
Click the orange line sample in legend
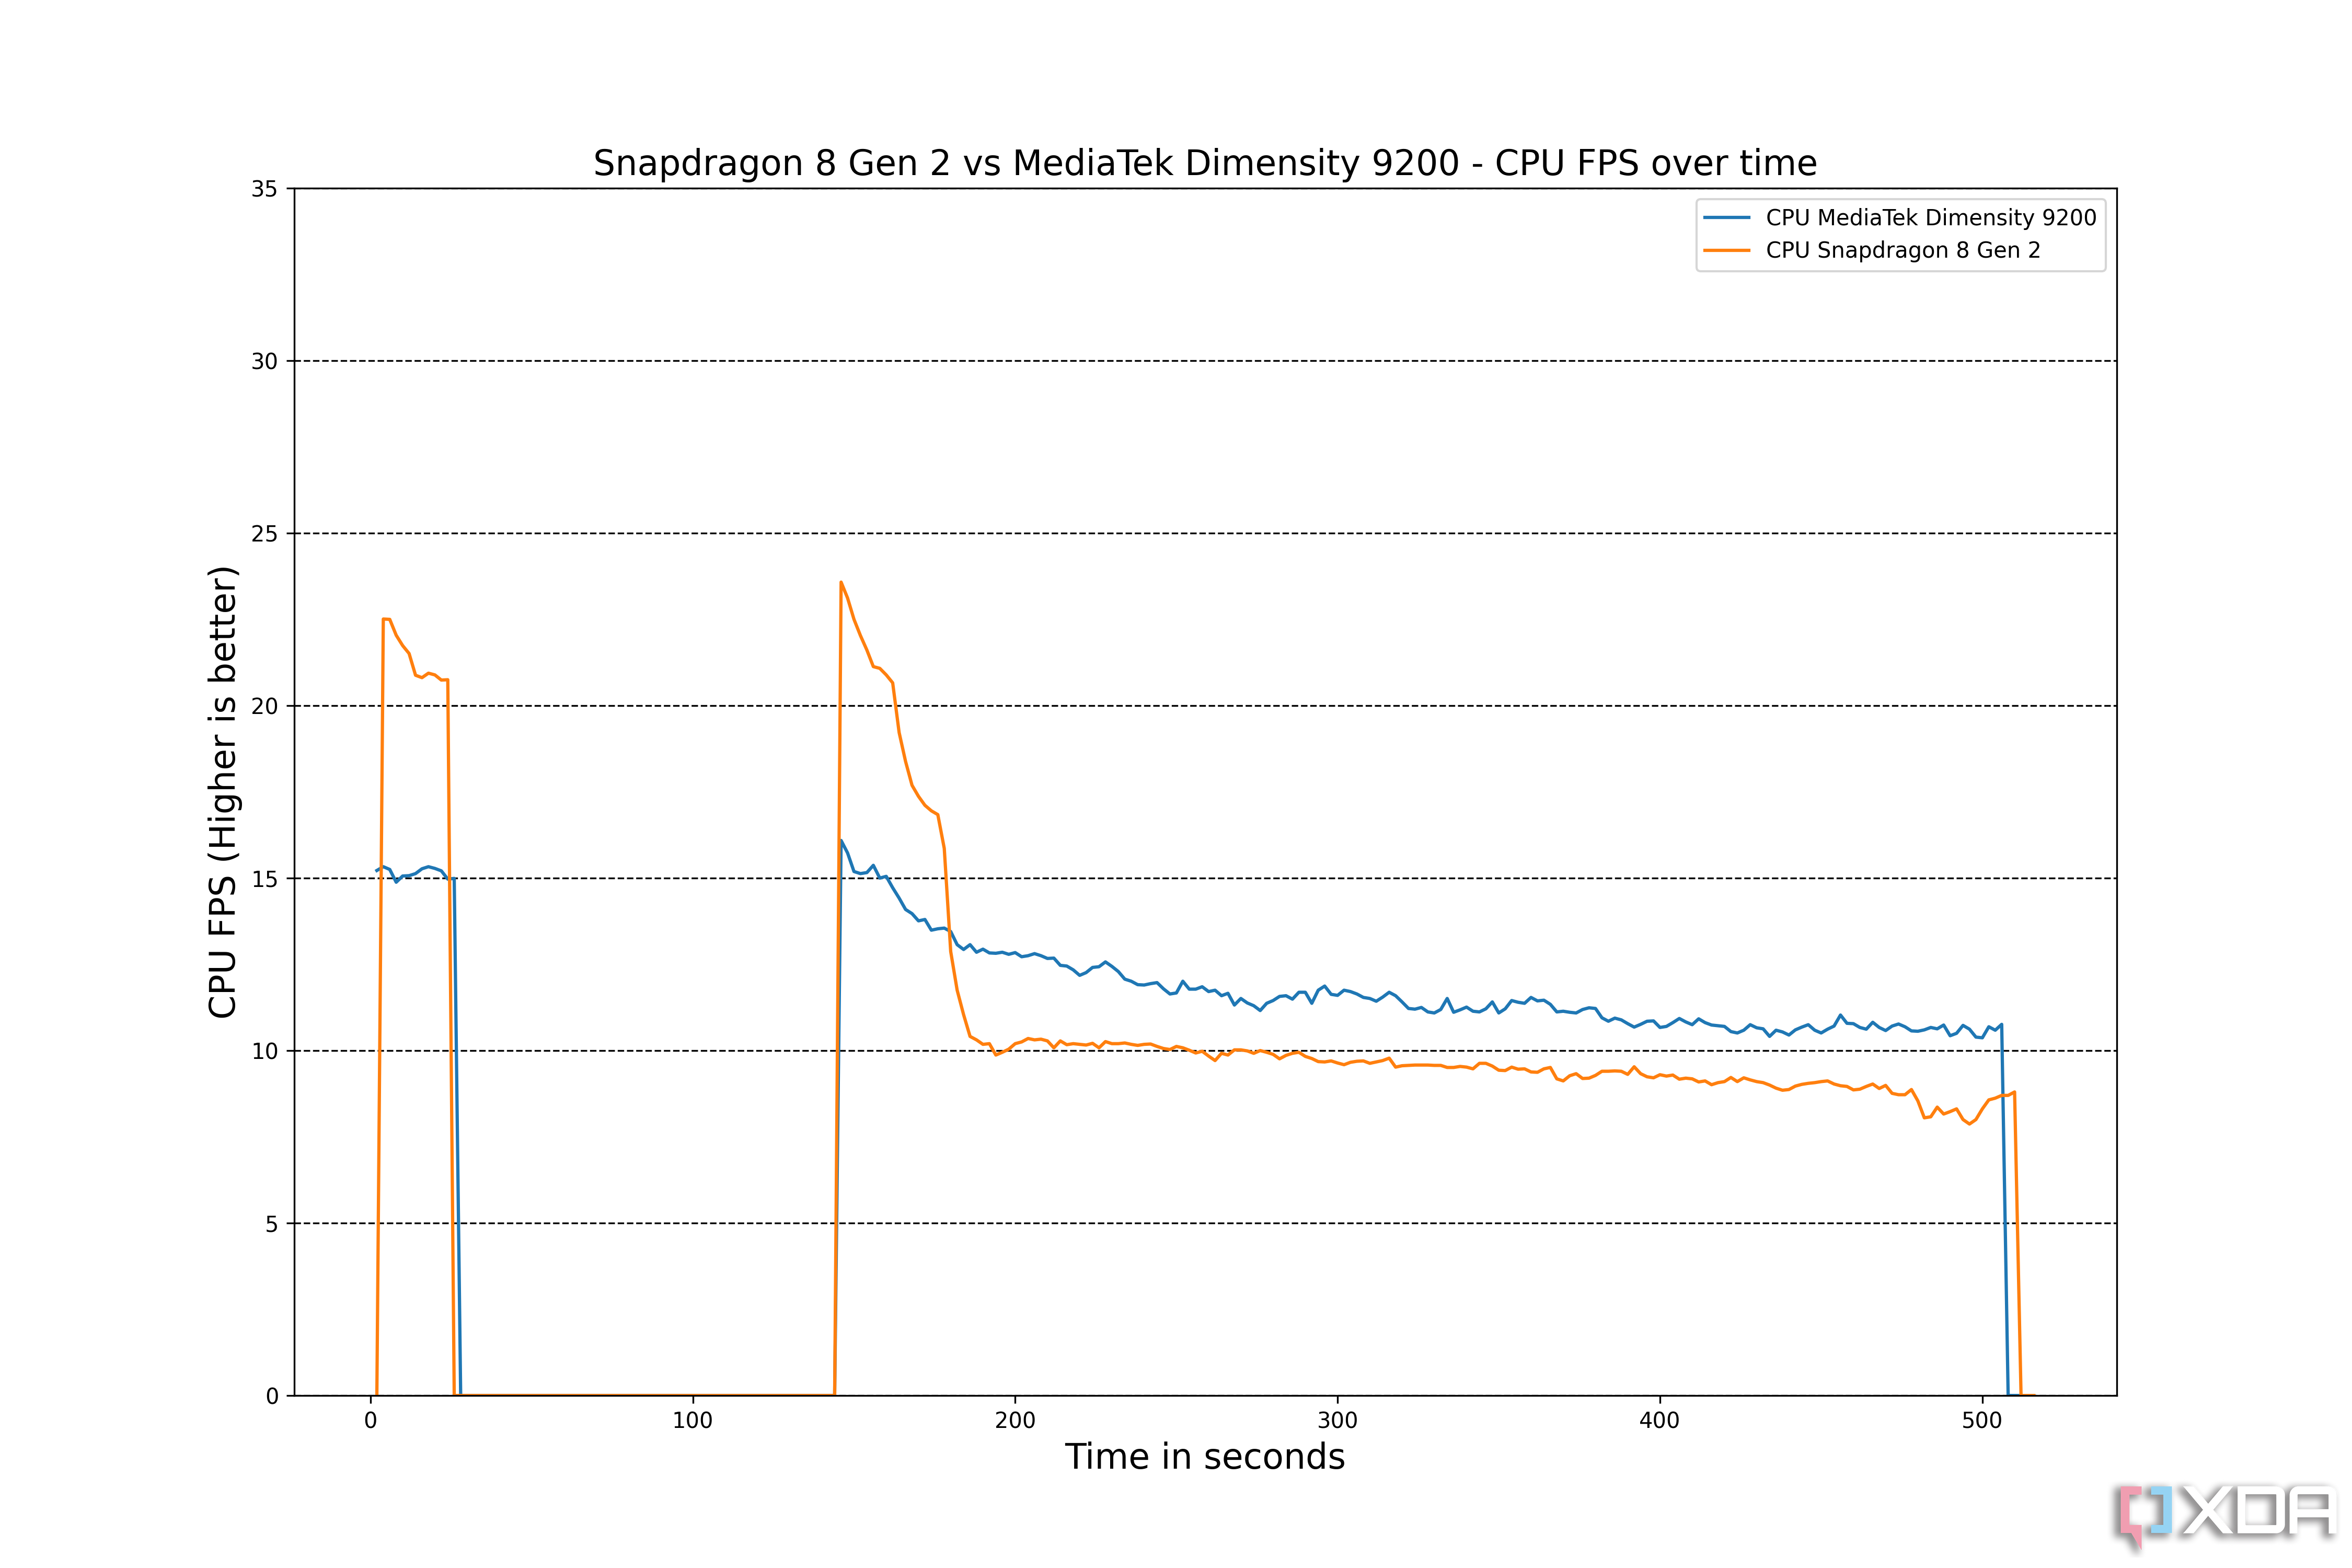[1727, 250]
